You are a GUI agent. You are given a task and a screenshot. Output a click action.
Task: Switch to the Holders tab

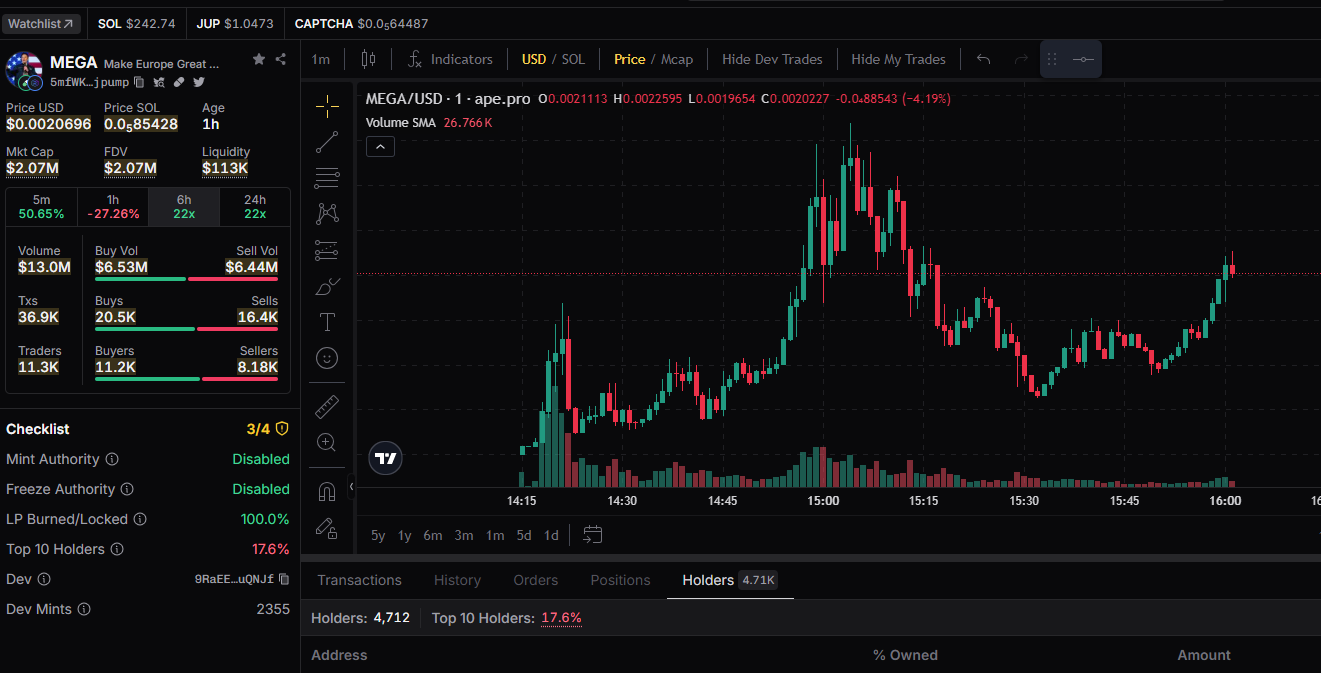pos(730,580)
